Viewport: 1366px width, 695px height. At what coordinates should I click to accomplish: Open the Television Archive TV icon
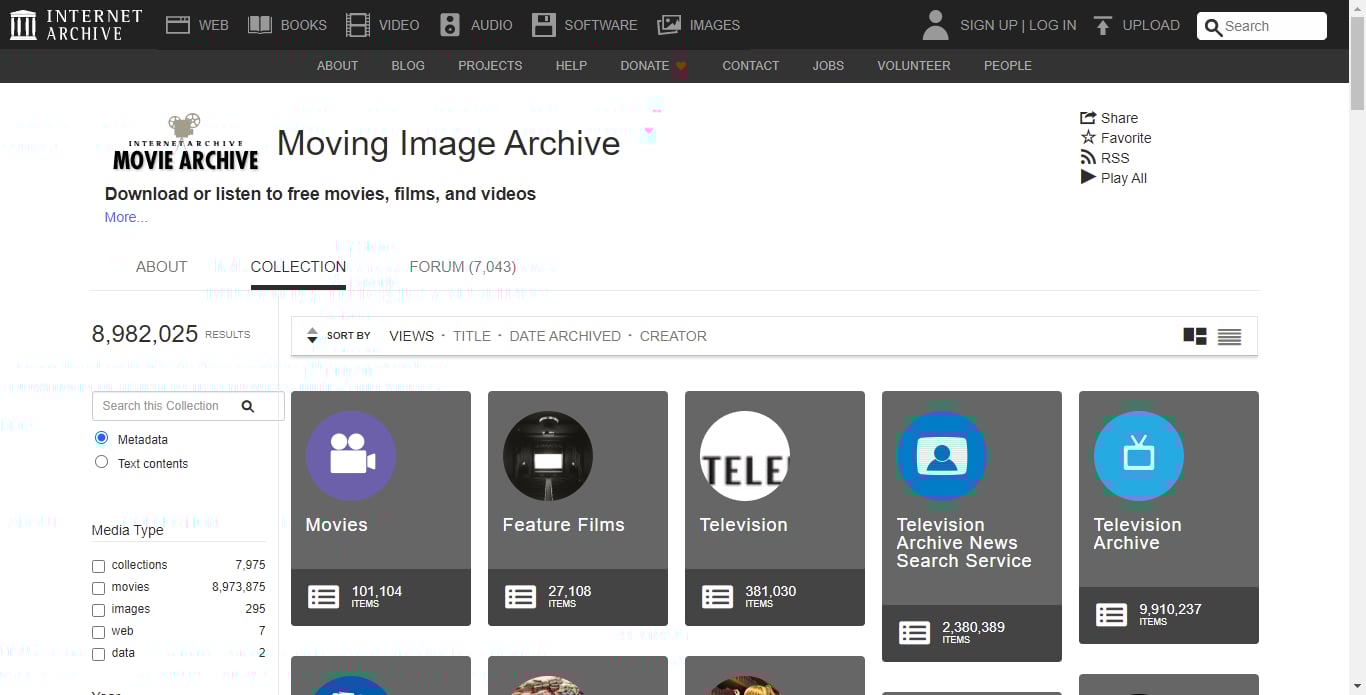click(x=1139, y=456)
